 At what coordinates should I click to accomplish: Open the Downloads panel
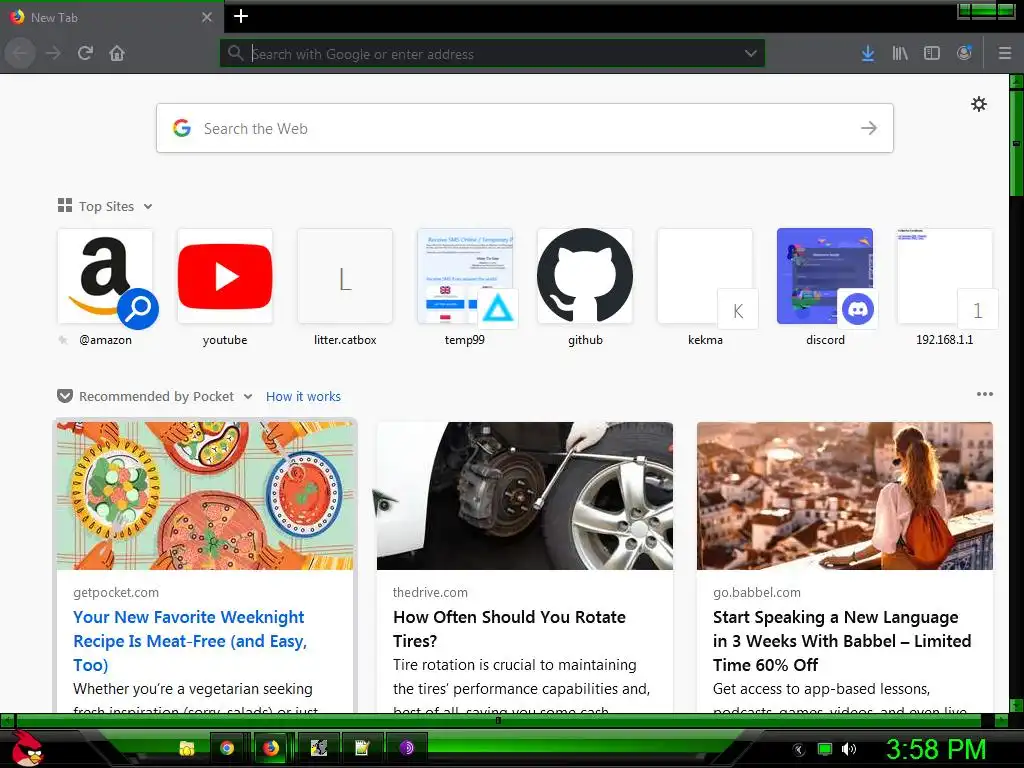pos(867,53)
